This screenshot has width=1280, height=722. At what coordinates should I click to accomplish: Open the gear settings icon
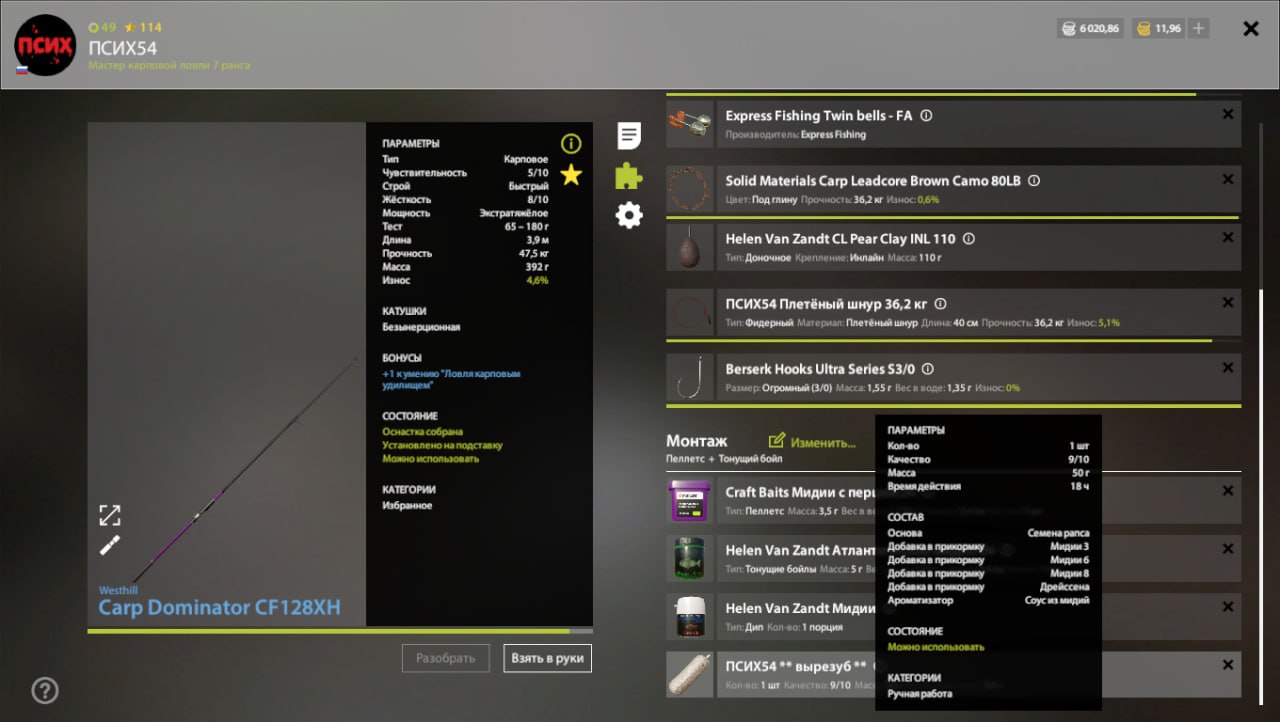(x=629, y=215)
